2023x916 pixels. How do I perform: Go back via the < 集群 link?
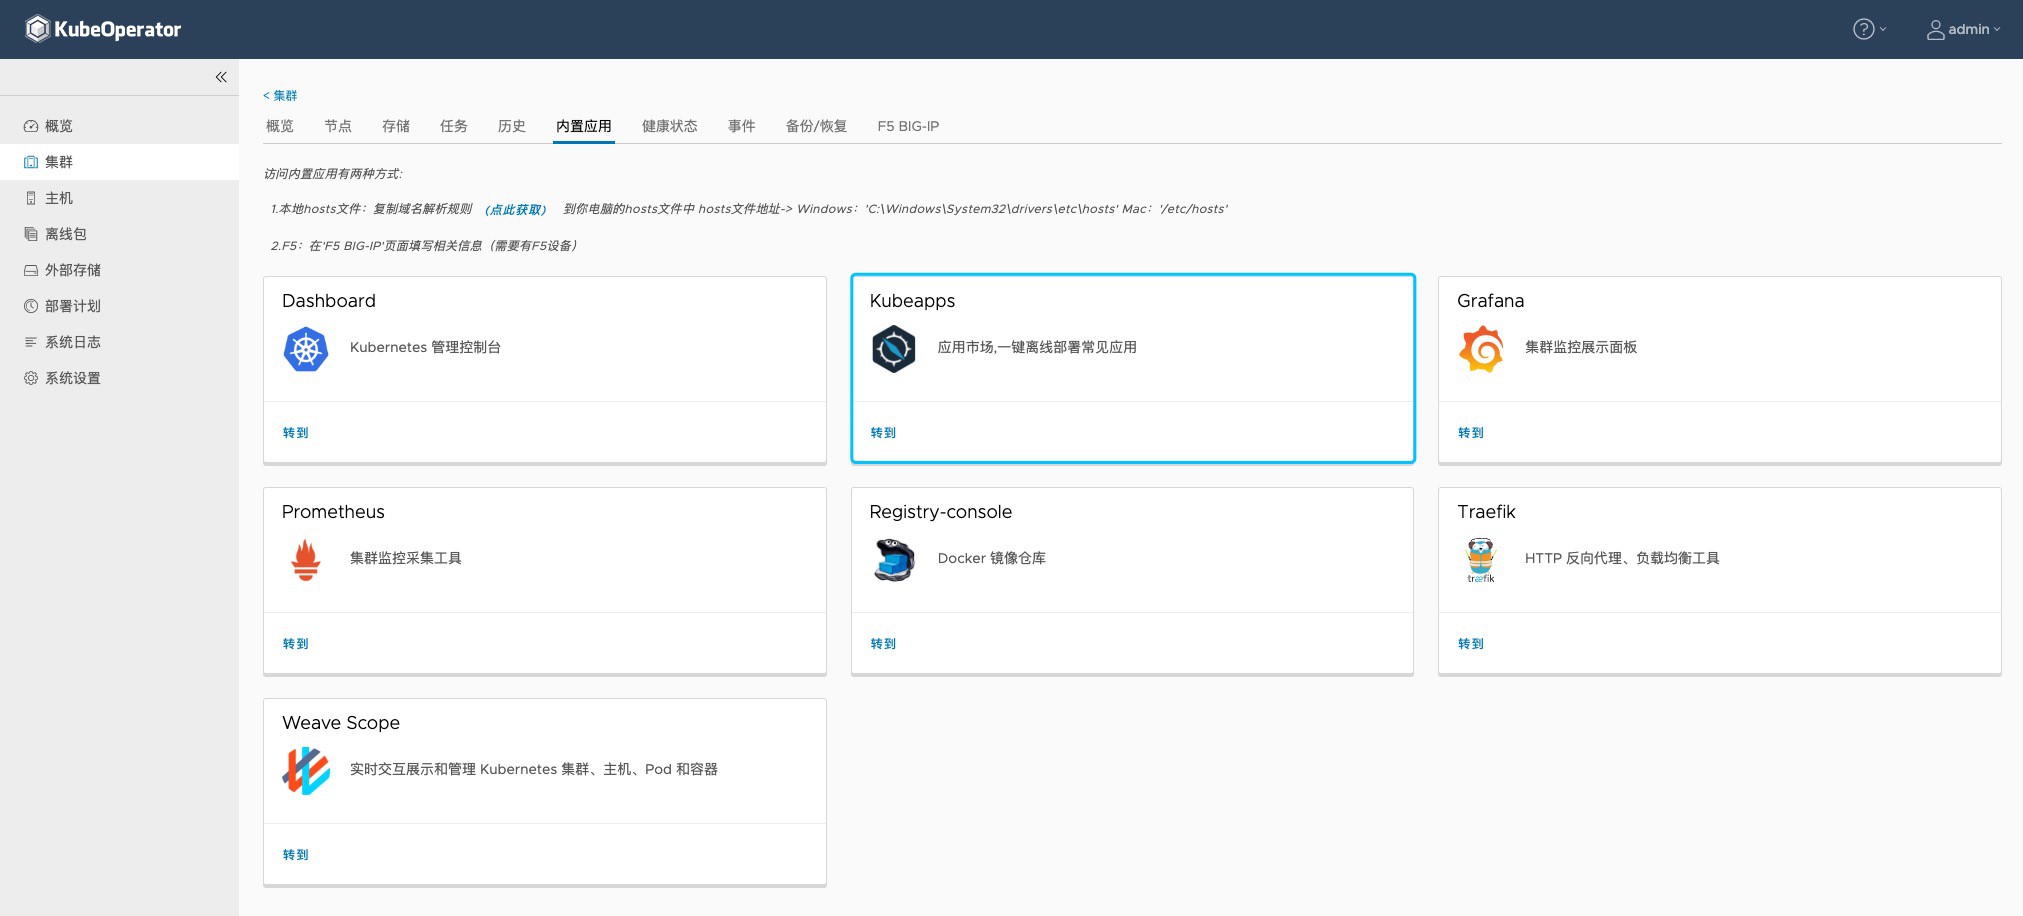280,96
